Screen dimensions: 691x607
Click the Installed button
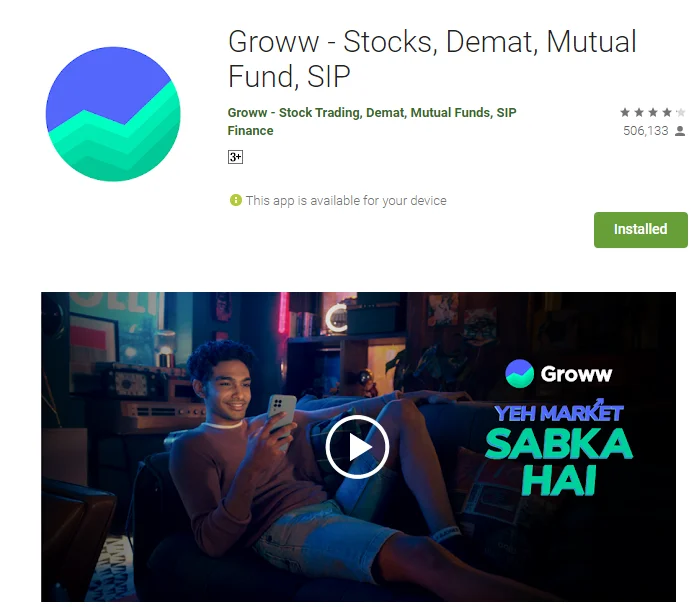coord(640,230)
